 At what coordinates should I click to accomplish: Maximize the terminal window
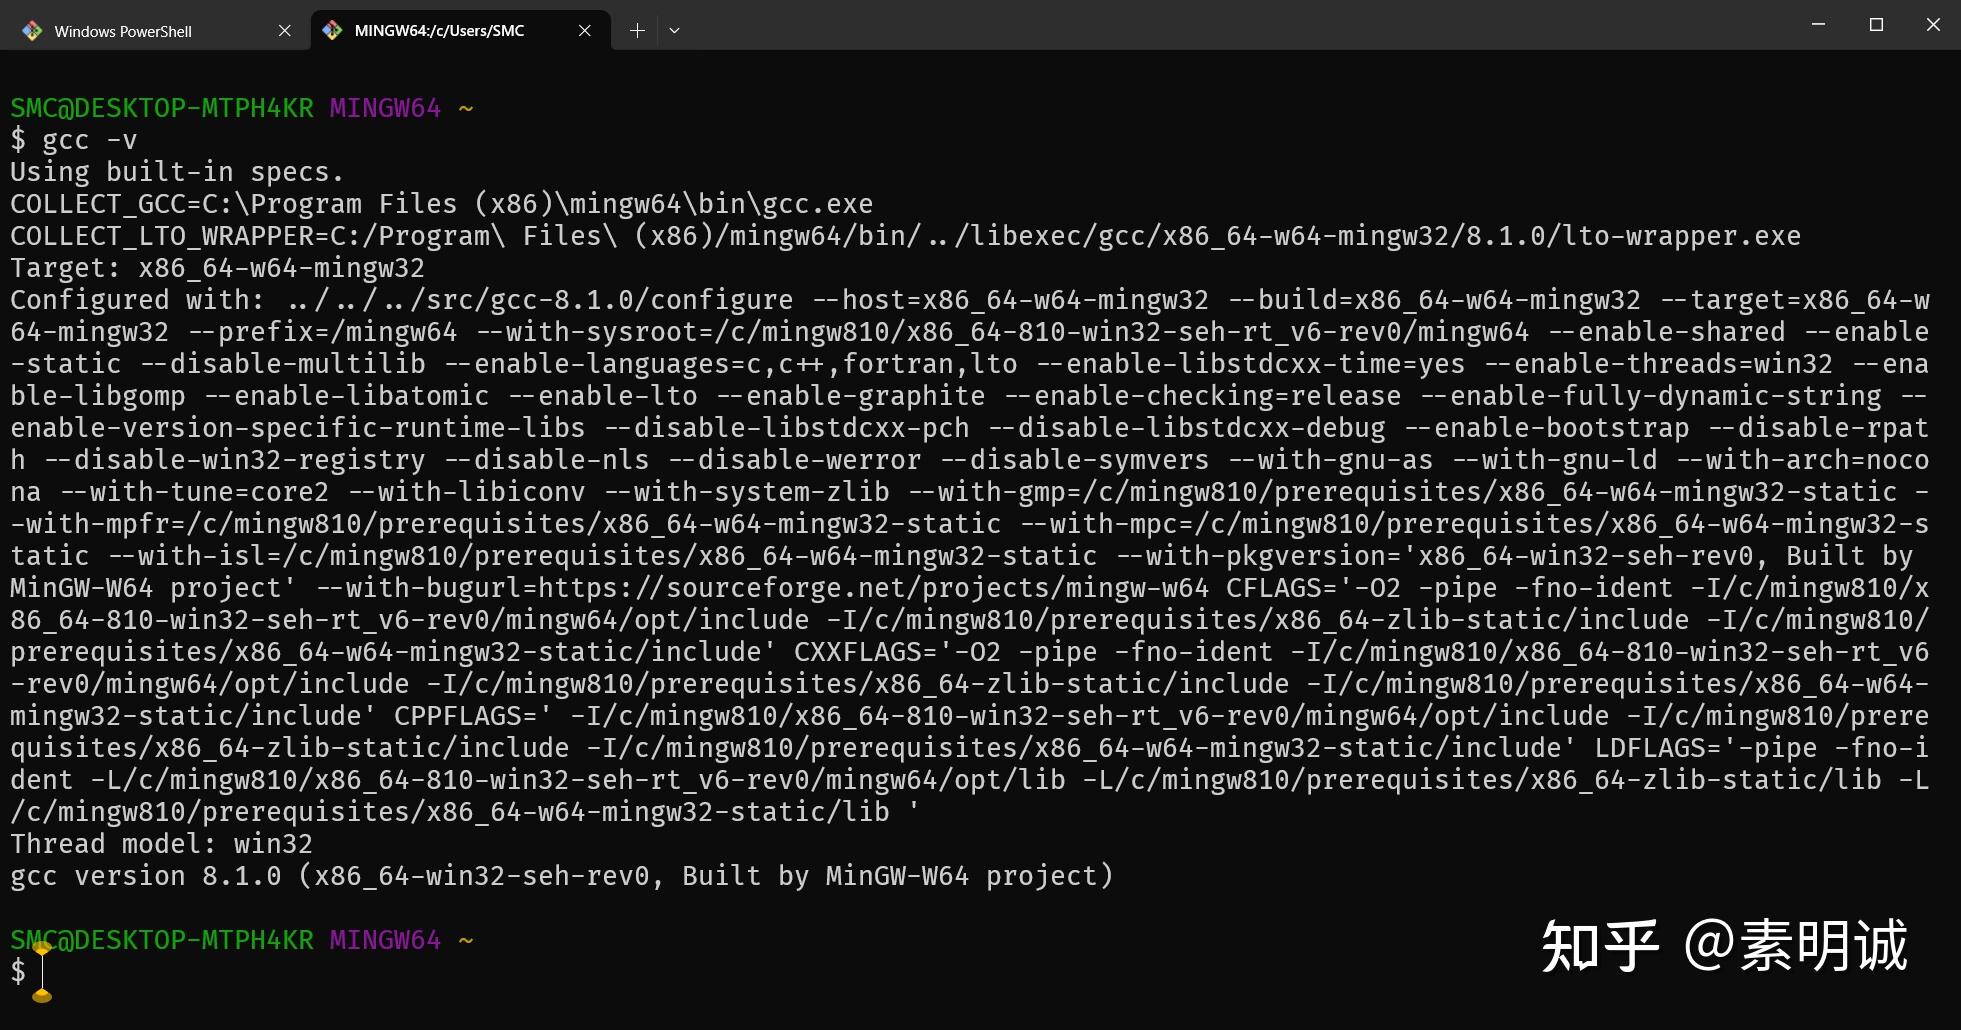point(1876,25)
